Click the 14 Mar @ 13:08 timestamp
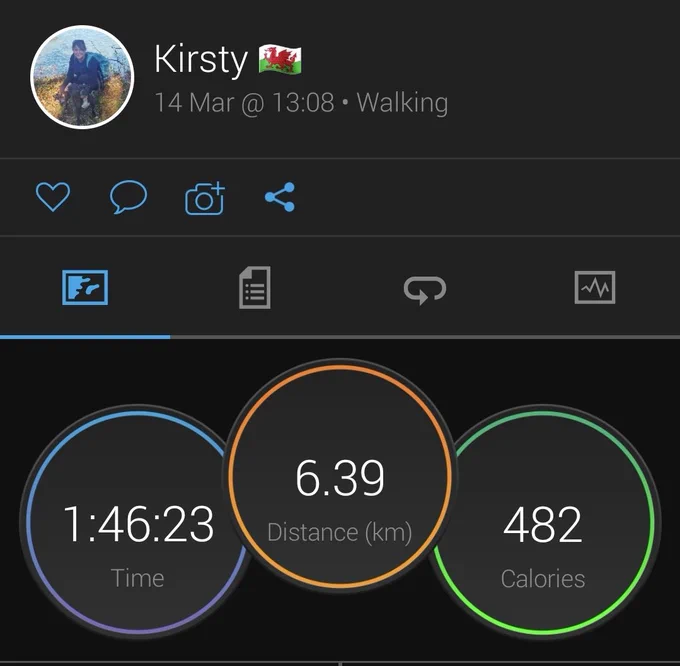Image resolution: width=680 pixels, height=666 pixels. (x=245, y=103)
